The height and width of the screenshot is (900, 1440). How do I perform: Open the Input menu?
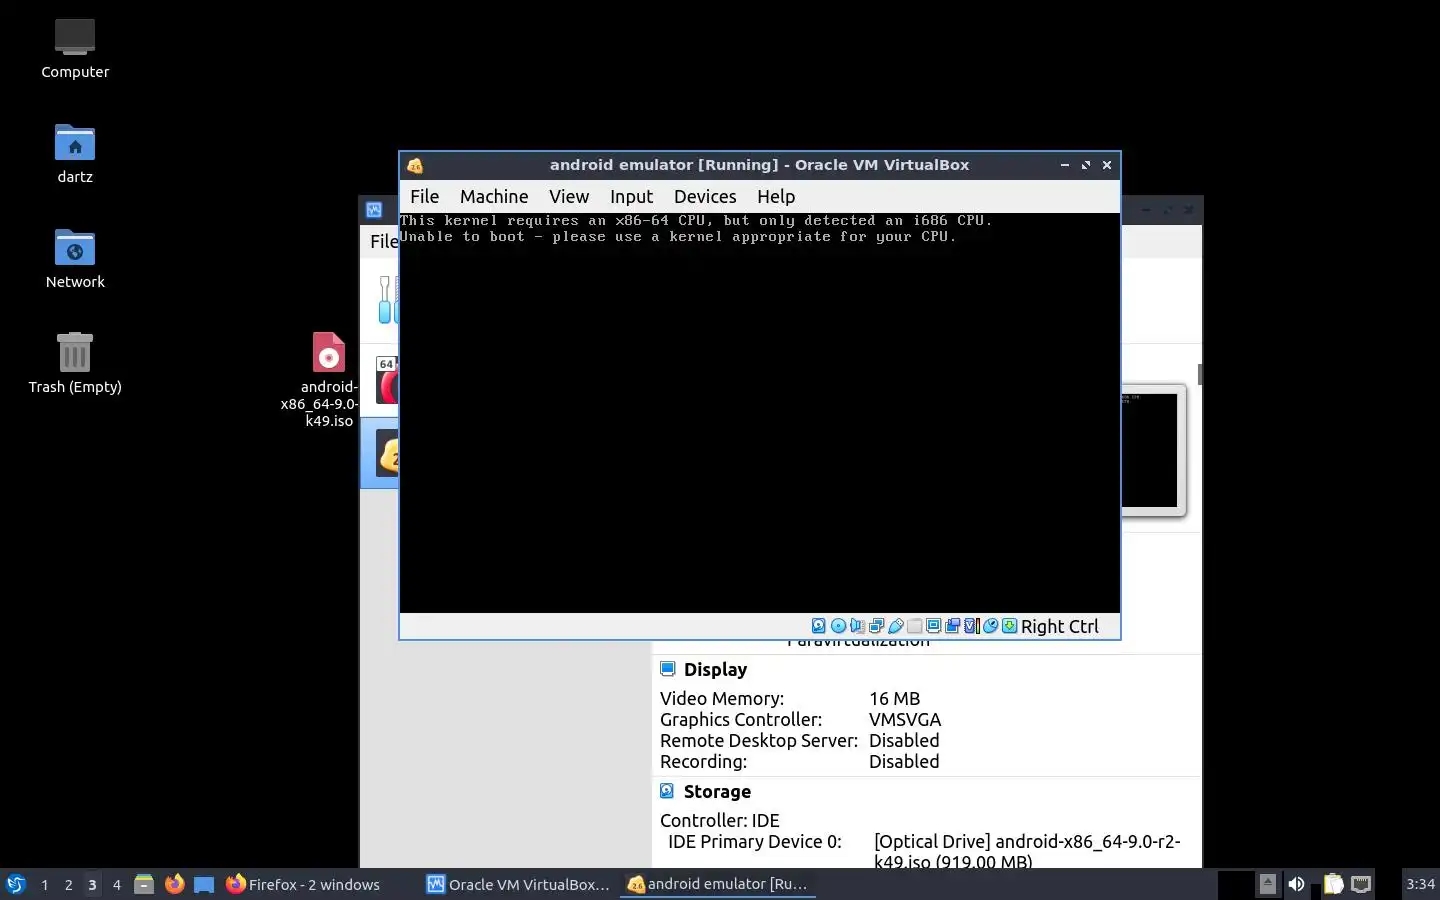click(631, 197)
